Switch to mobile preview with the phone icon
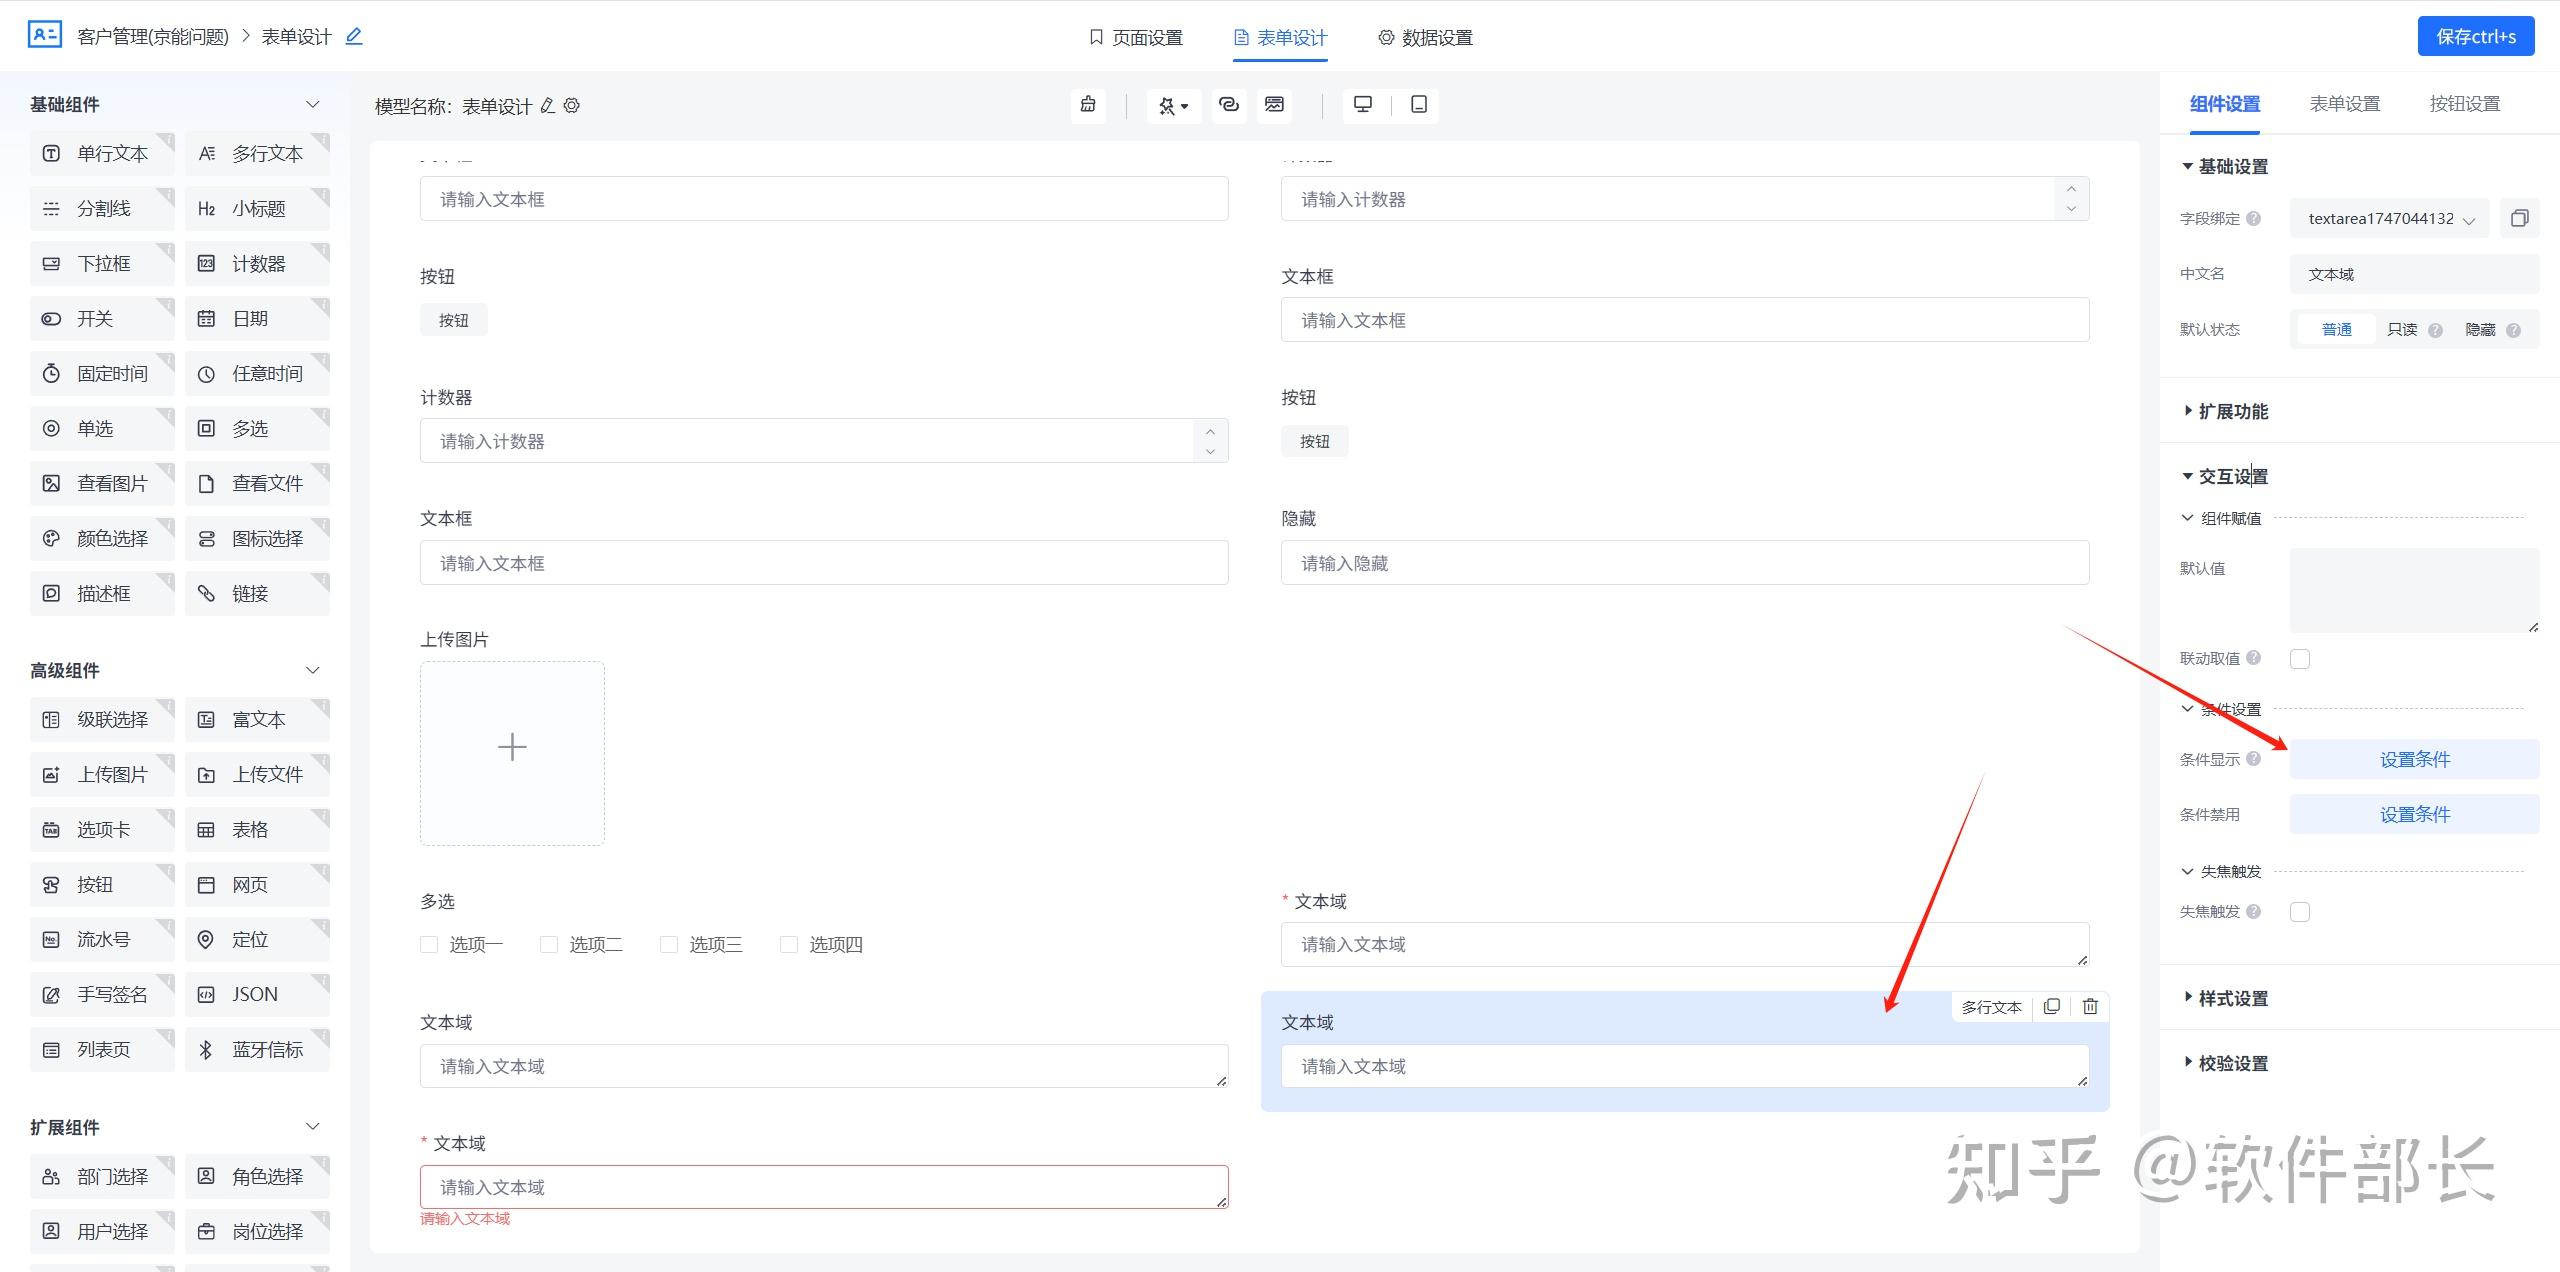 coord(1418,104)
